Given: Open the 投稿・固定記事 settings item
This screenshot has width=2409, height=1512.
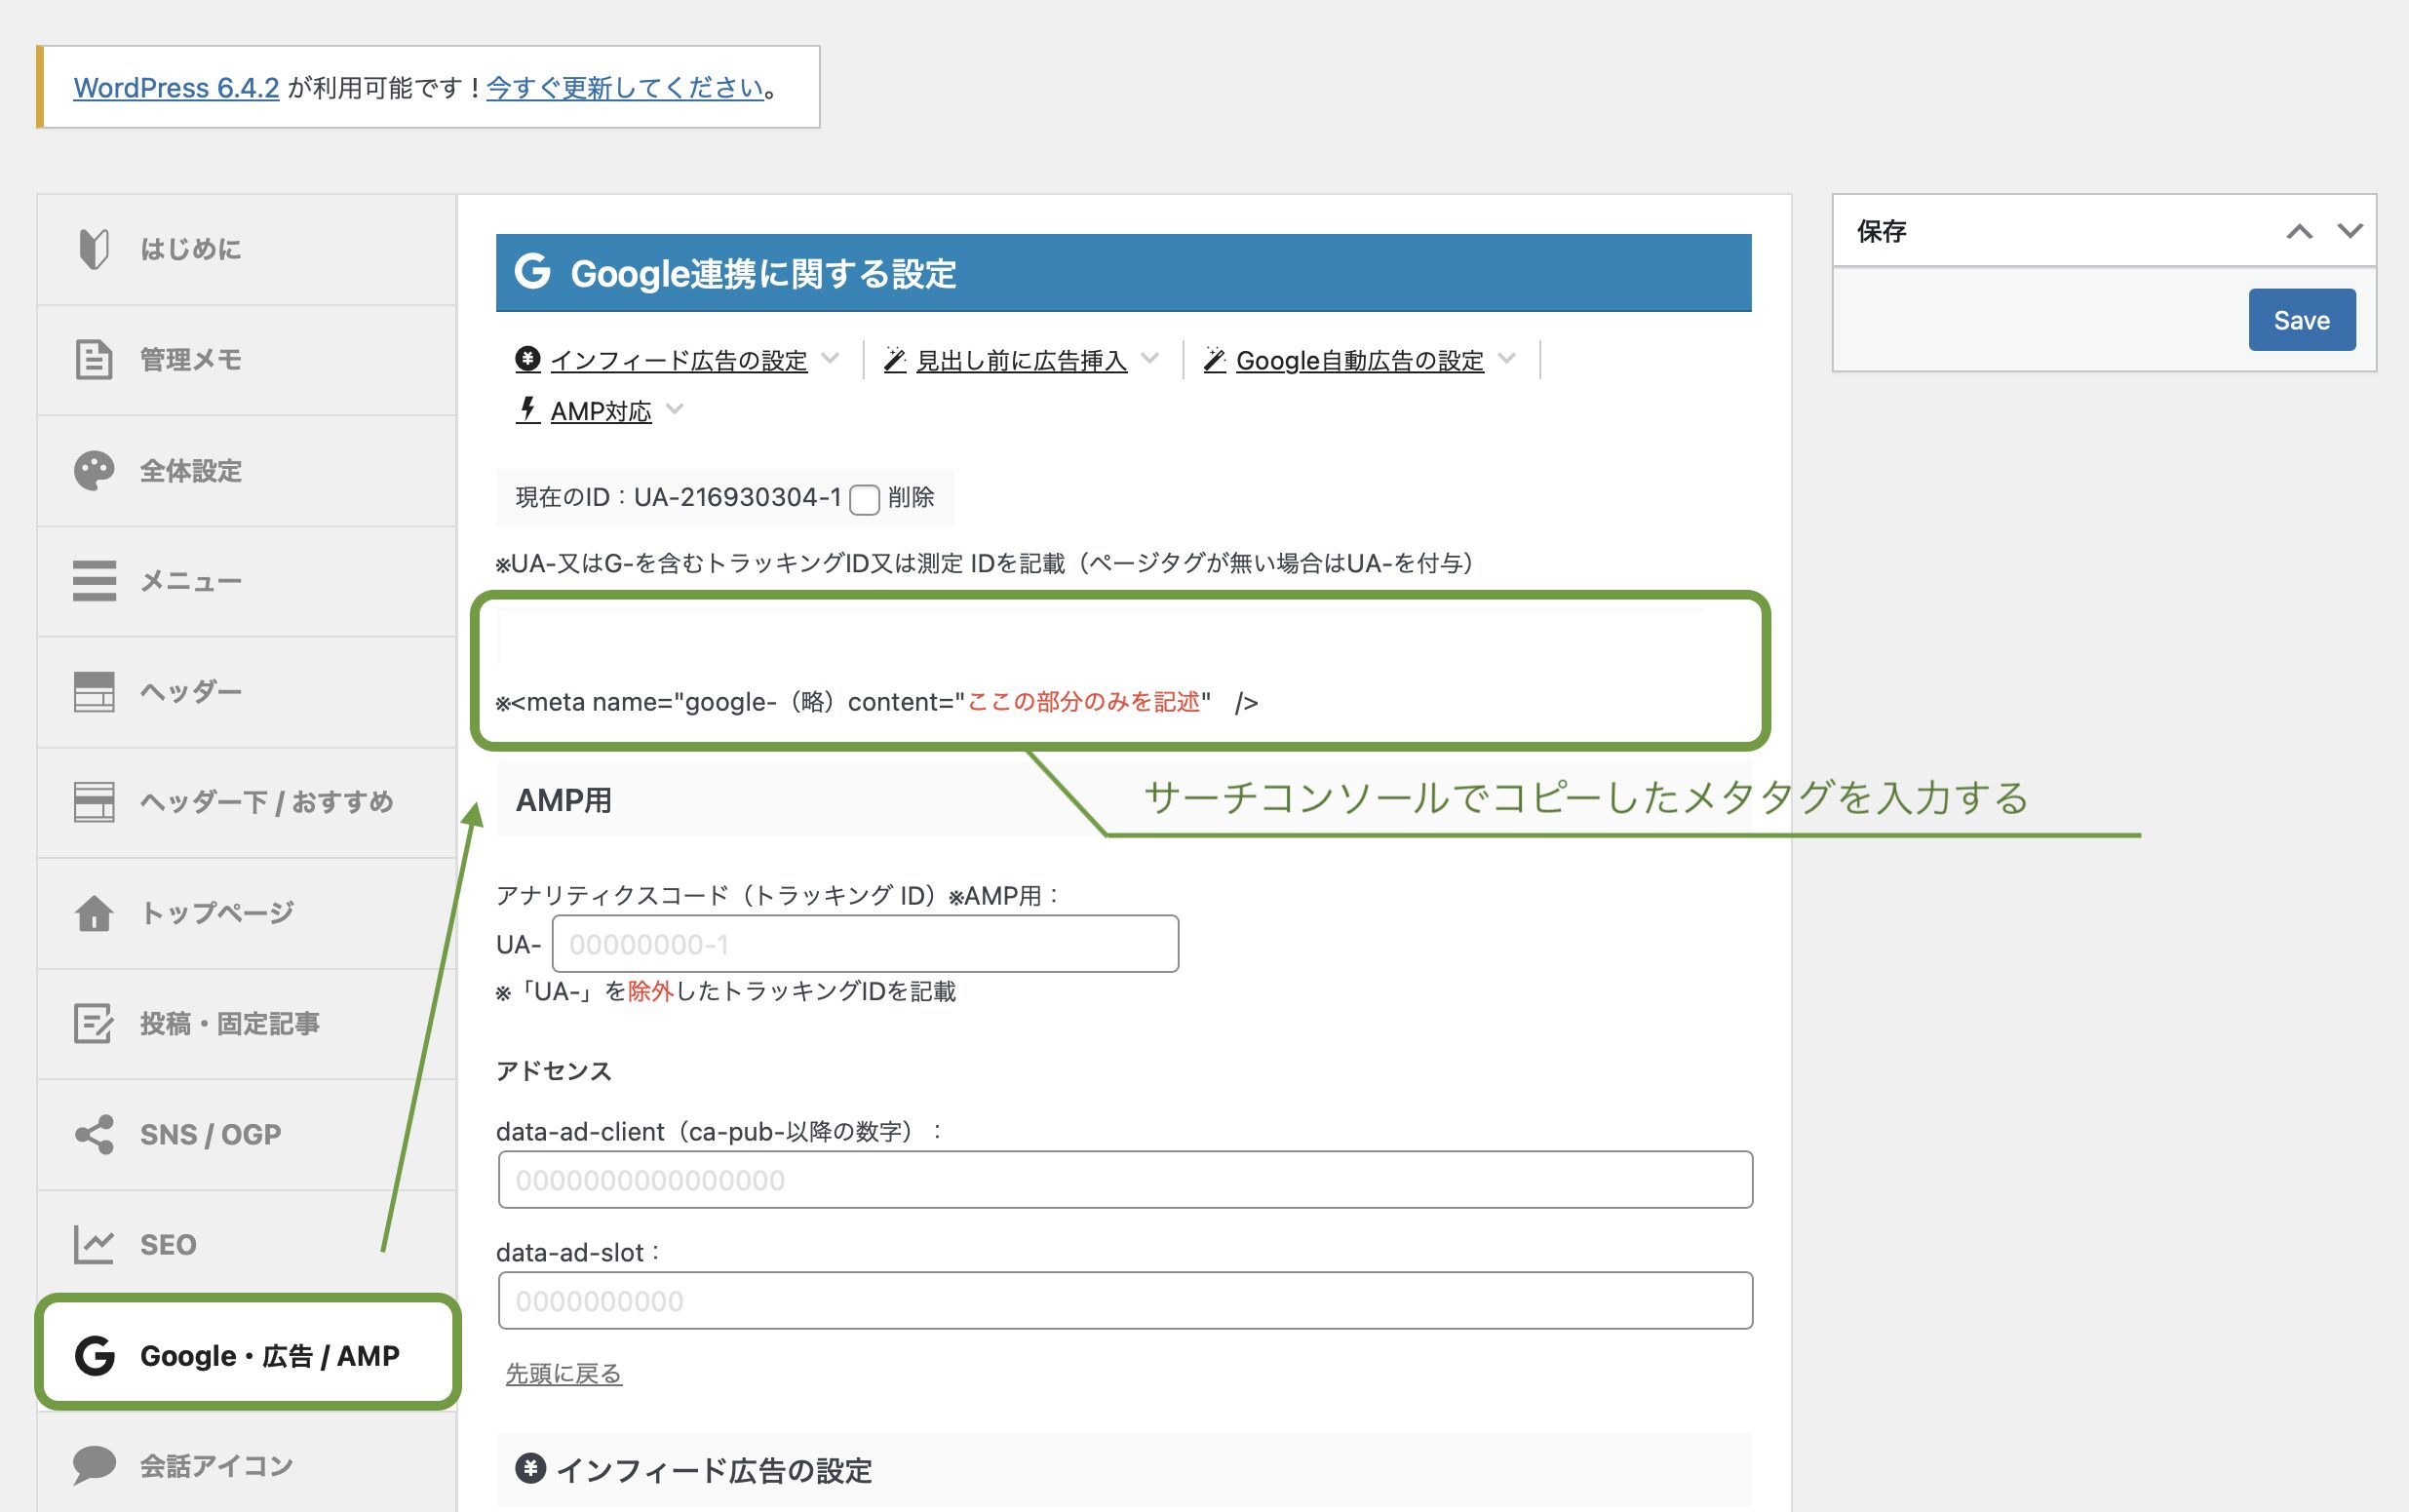Looking at the screenshot, I should 247,1024.
